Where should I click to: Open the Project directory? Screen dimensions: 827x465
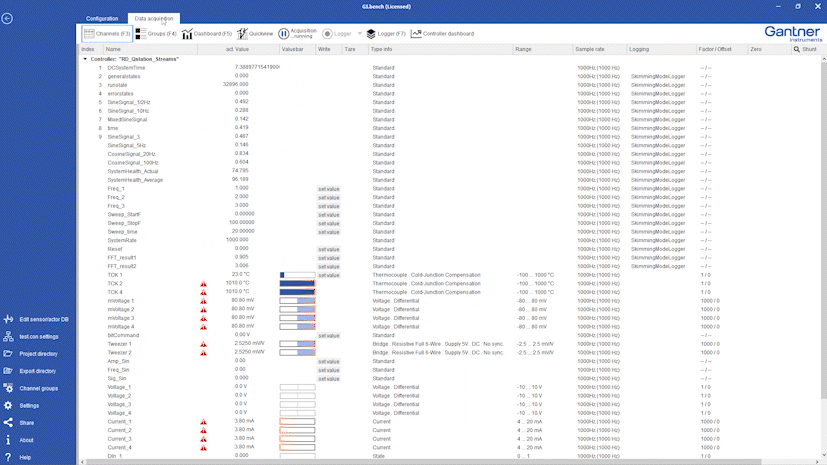point(31,354)
